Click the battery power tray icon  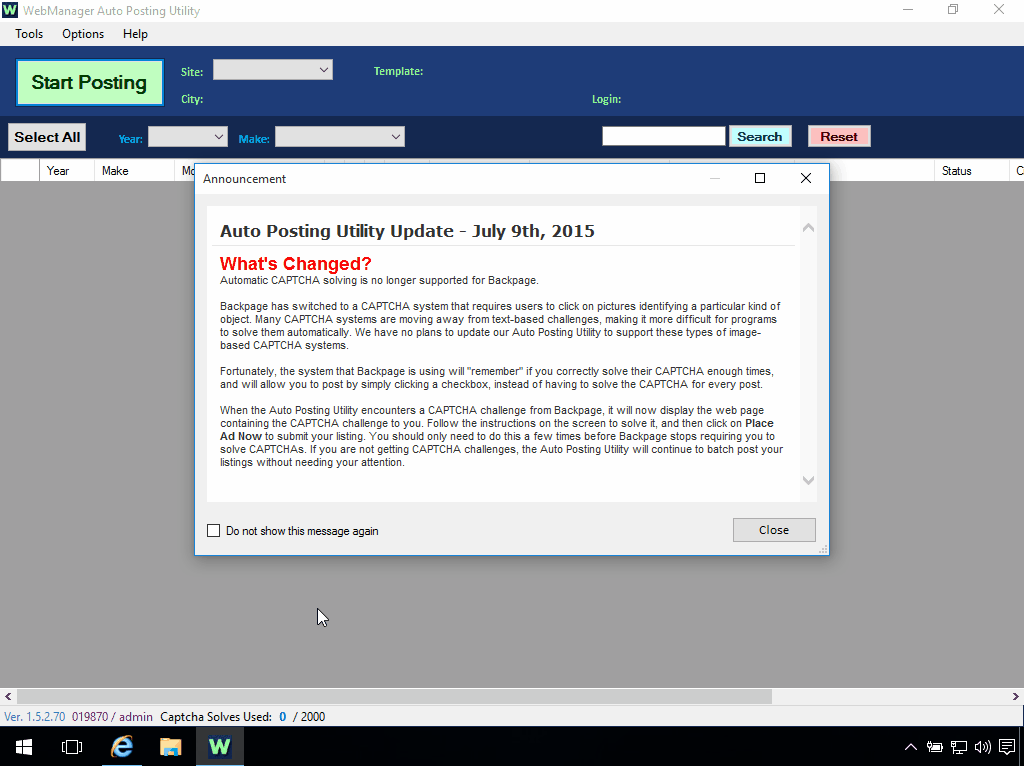tap(935, 747)
